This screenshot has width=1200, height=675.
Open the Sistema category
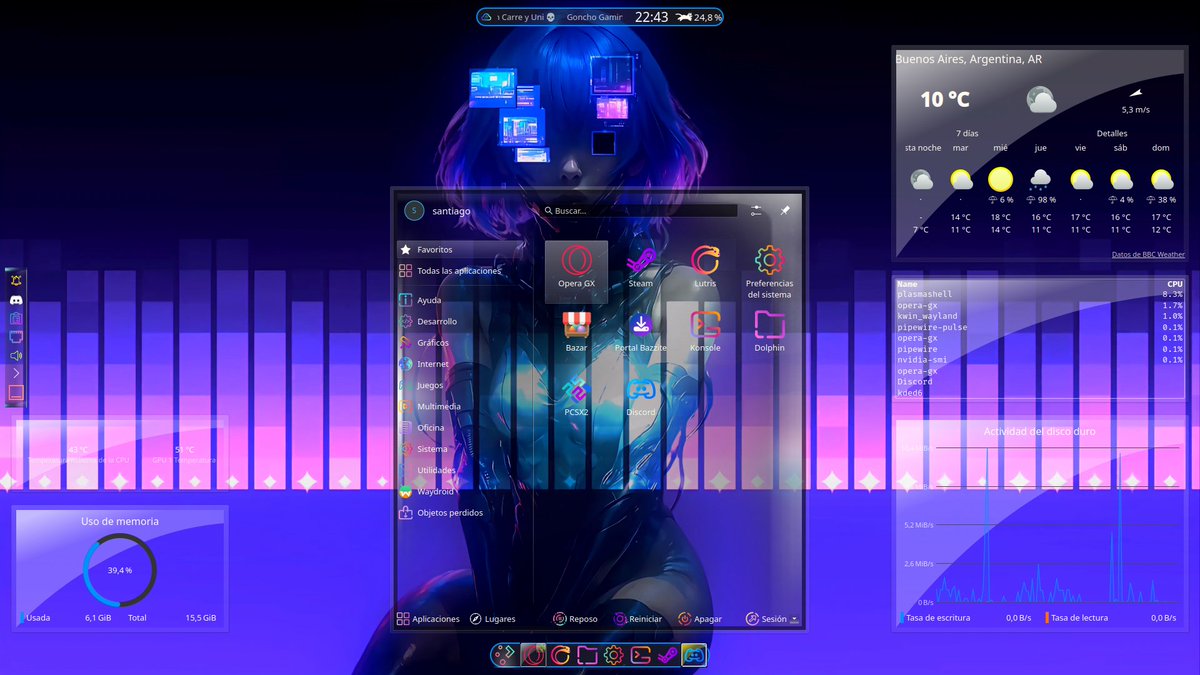[x=462, y=449]
